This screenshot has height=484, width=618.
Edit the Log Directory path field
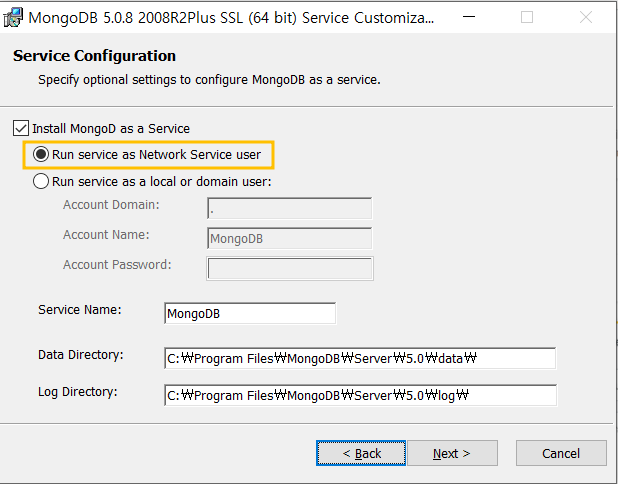tap(360, 395)
